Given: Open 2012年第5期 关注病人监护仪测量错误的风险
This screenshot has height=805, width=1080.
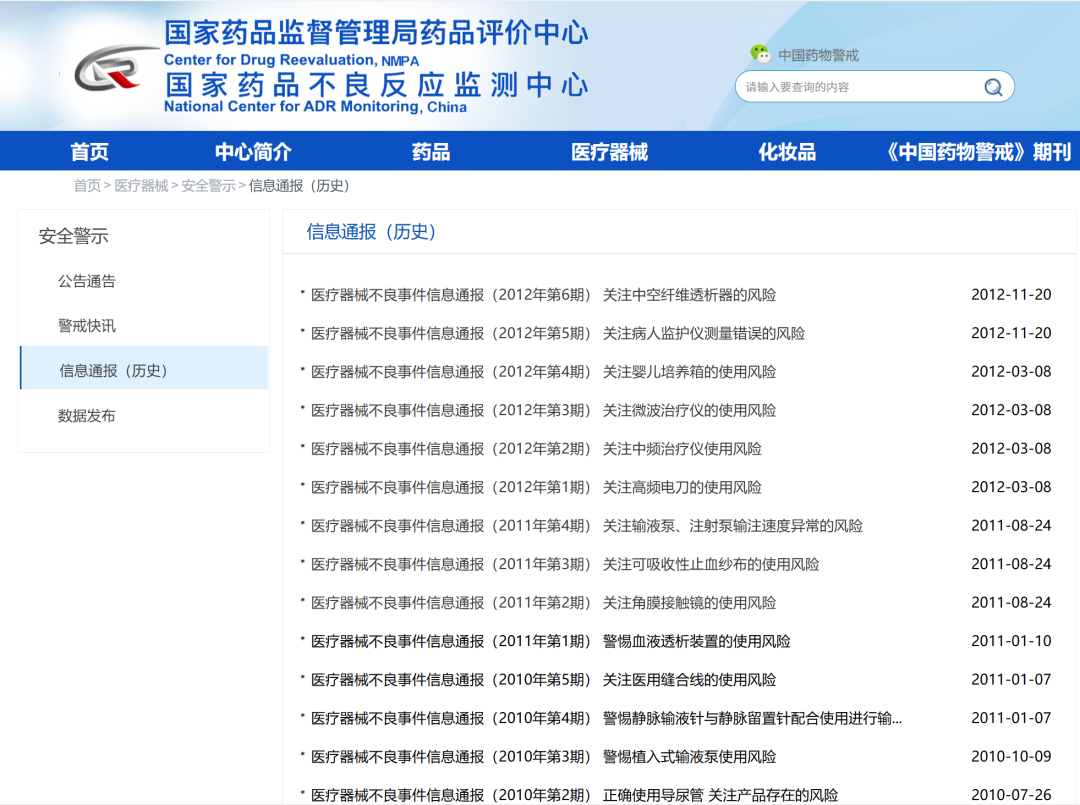Looking at the screenshot, I should [x=558, y=334].
